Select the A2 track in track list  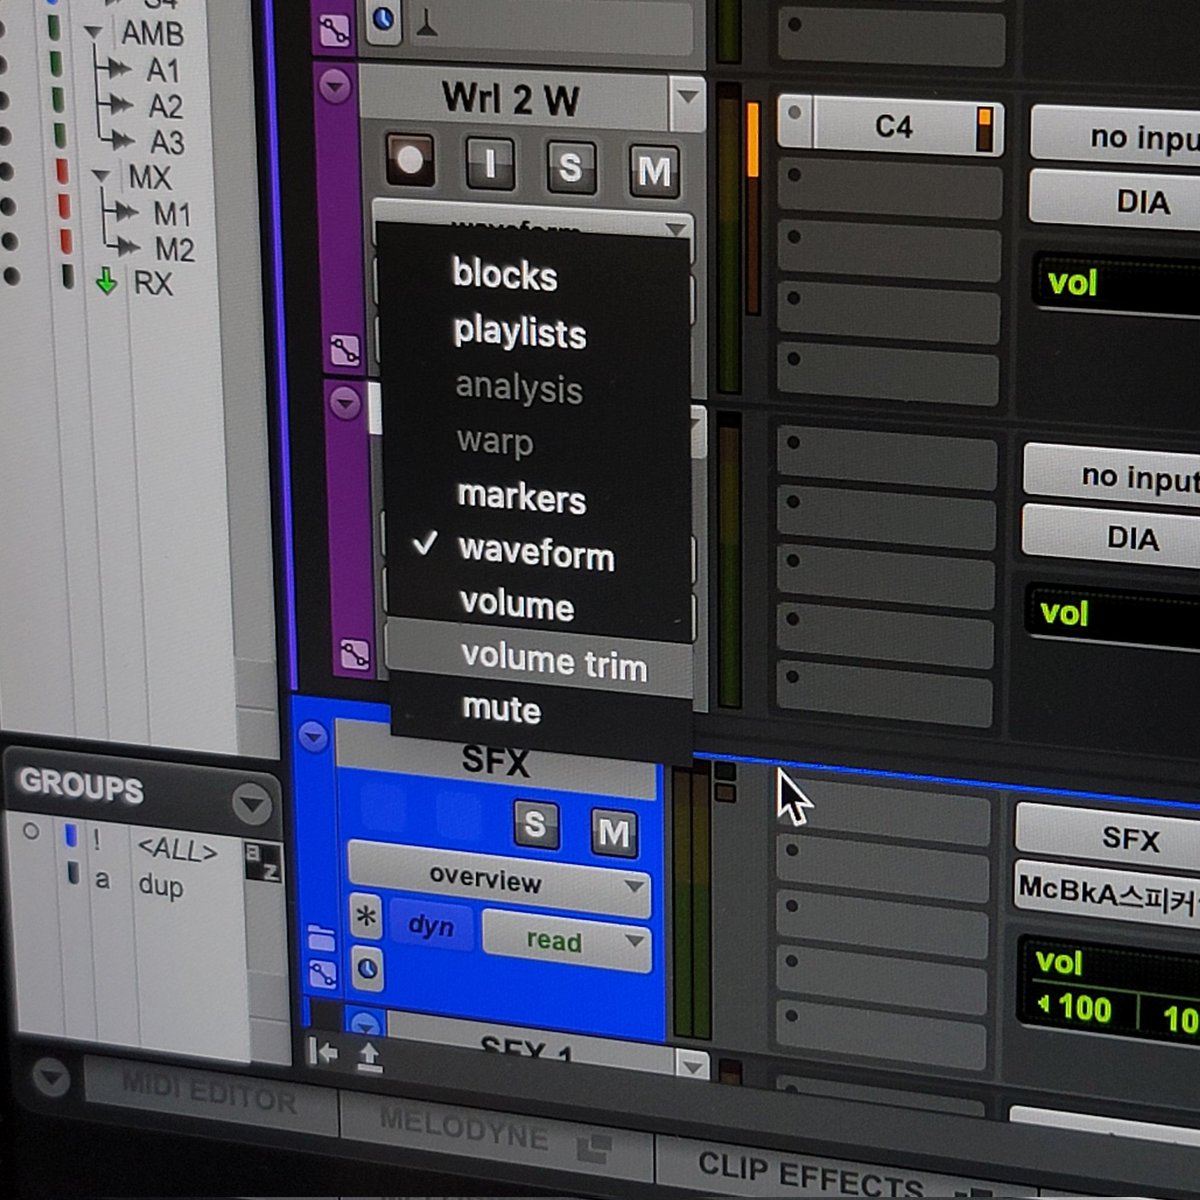(166, 106)
